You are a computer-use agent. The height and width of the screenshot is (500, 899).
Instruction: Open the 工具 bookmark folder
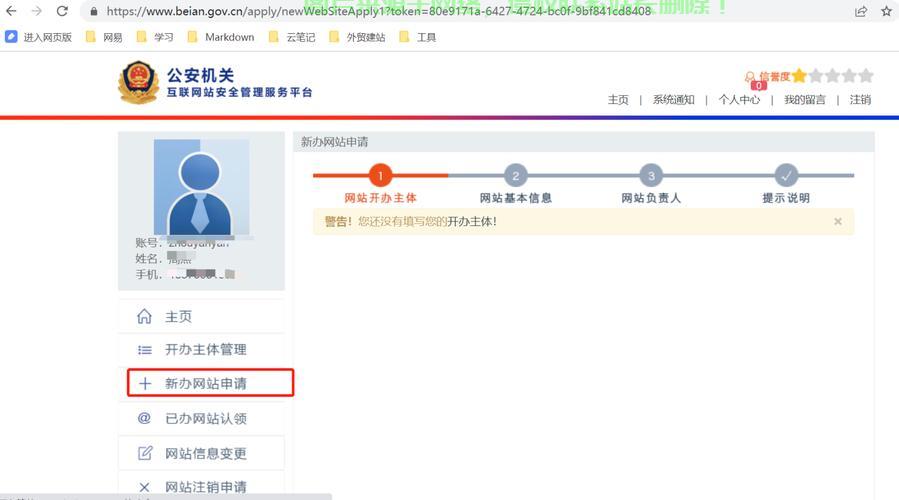point(417,37)
